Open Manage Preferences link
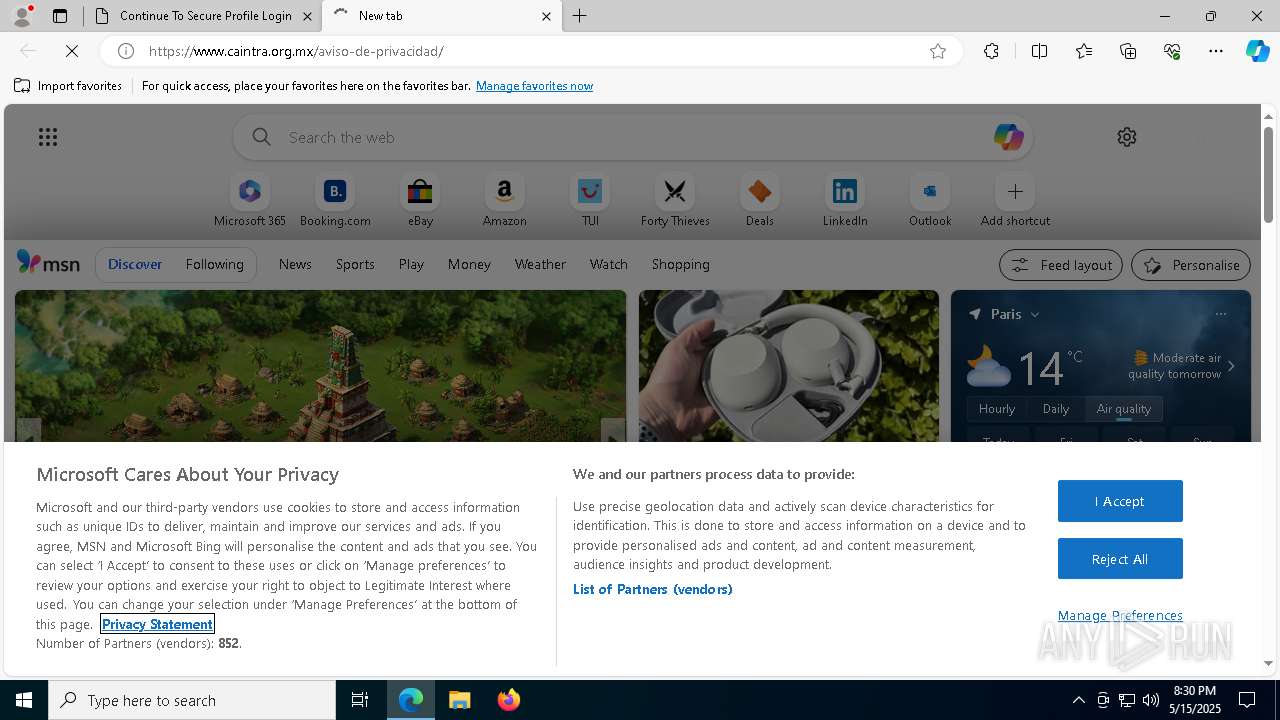The image size is (1280, 720). tap(1120, 615)
